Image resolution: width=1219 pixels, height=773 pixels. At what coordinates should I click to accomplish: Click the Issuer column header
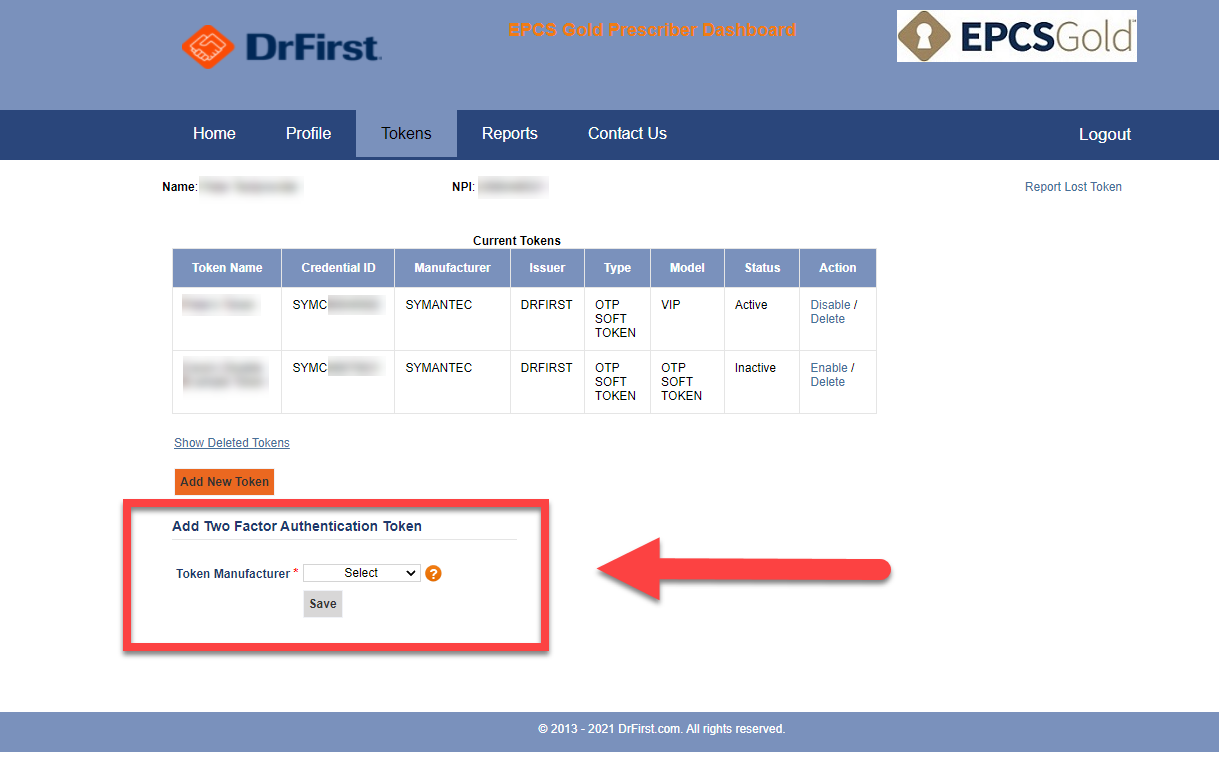547,268
